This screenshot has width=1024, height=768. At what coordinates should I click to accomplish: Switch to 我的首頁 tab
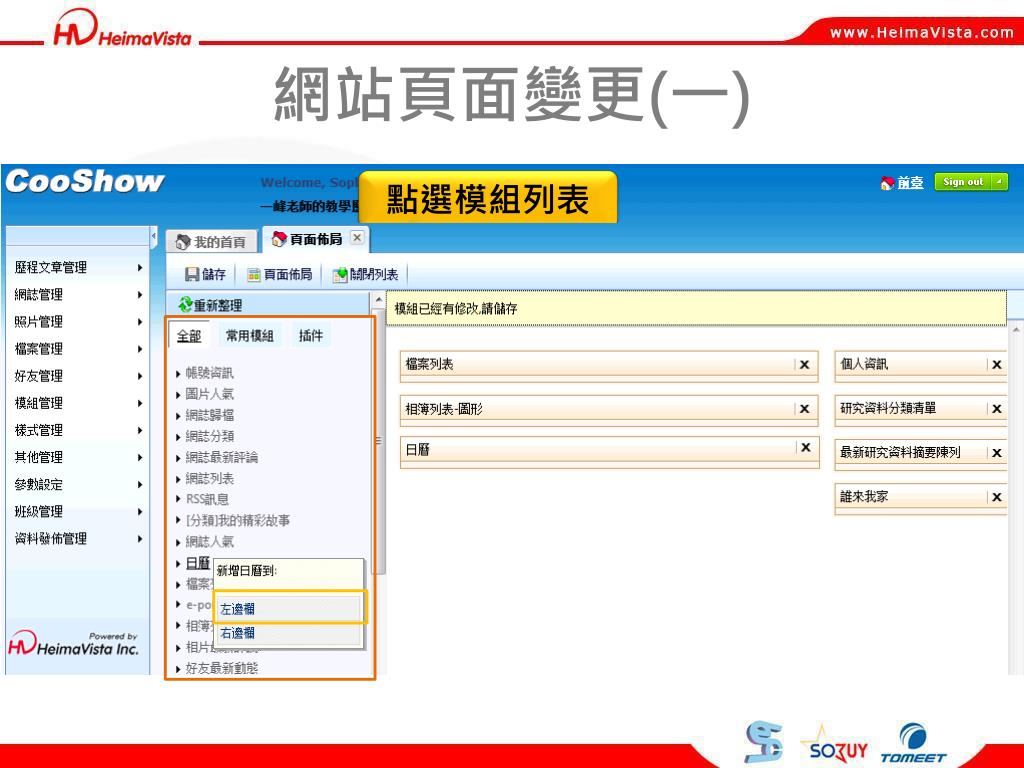click(x=210, y=242)
